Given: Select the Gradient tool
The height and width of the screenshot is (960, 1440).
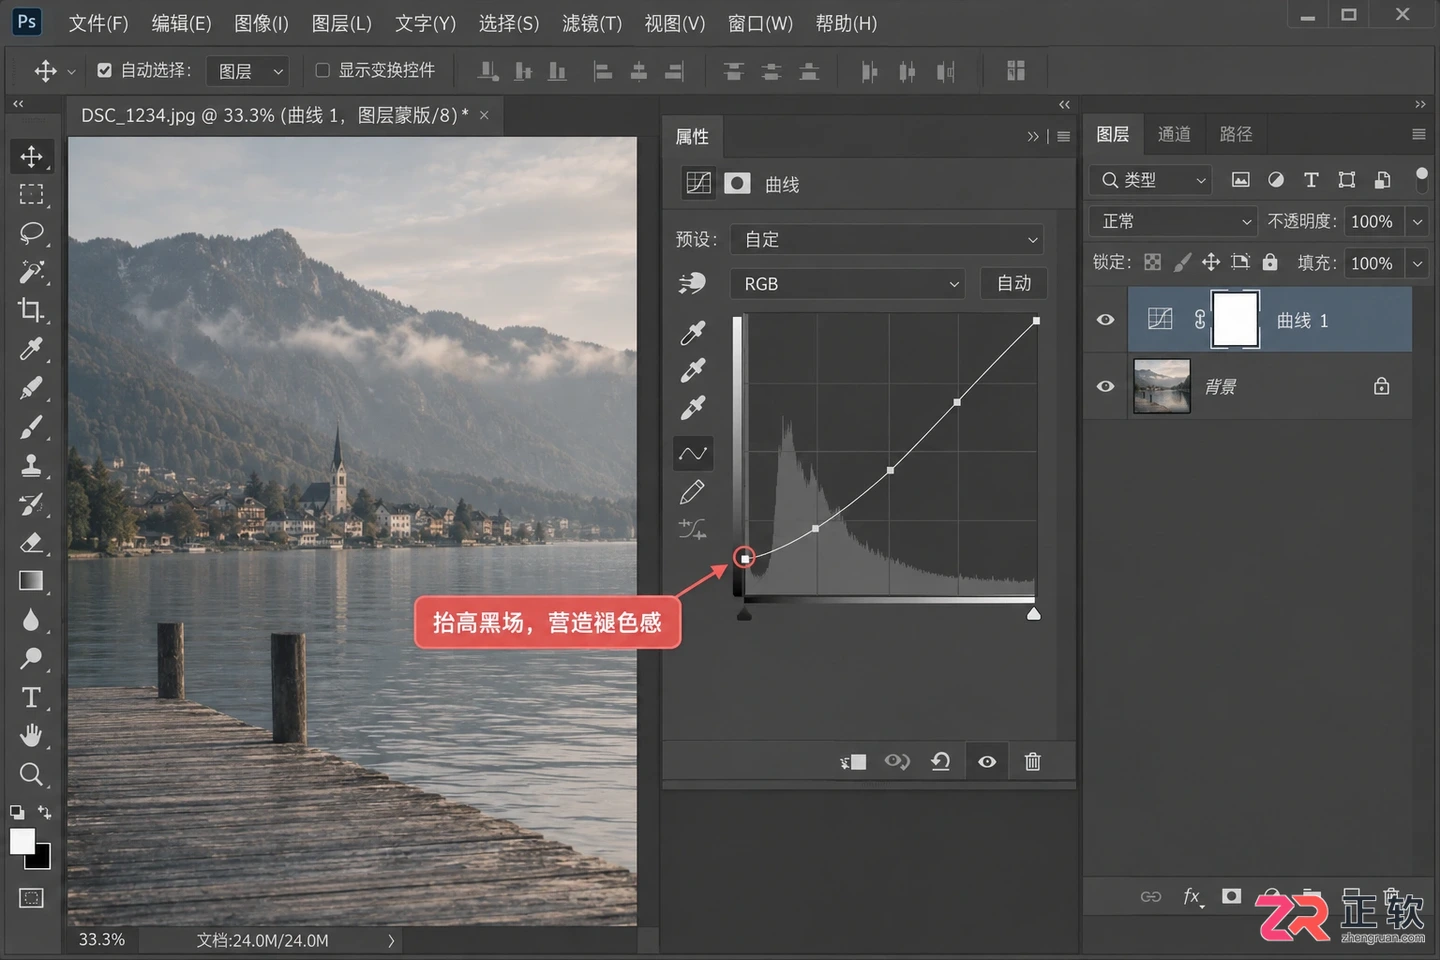Looking at the screenshot, I should (31, 581).
